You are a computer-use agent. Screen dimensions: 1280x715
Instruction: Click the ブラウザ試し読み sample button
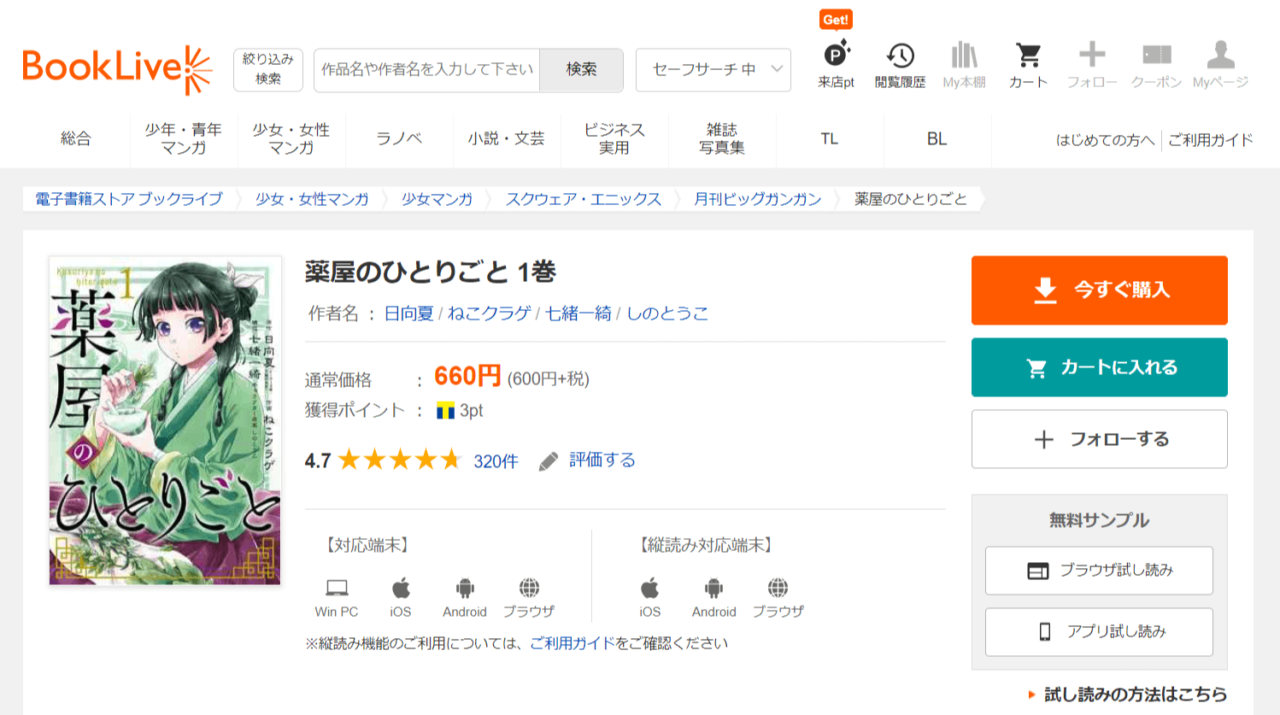tap(1099, 571)
